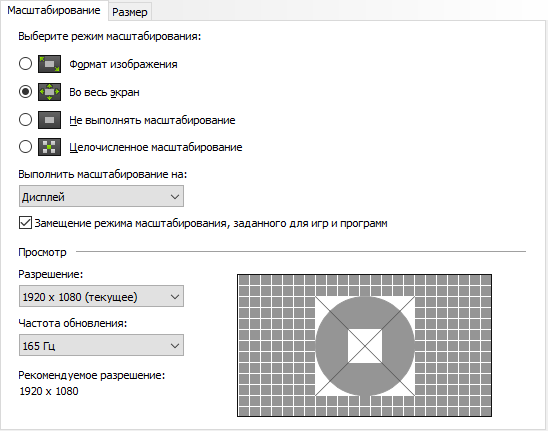This screenshot has height=431, width=548.
Task: Click the integer scaling checkered icon
Action: pos(49,147)
